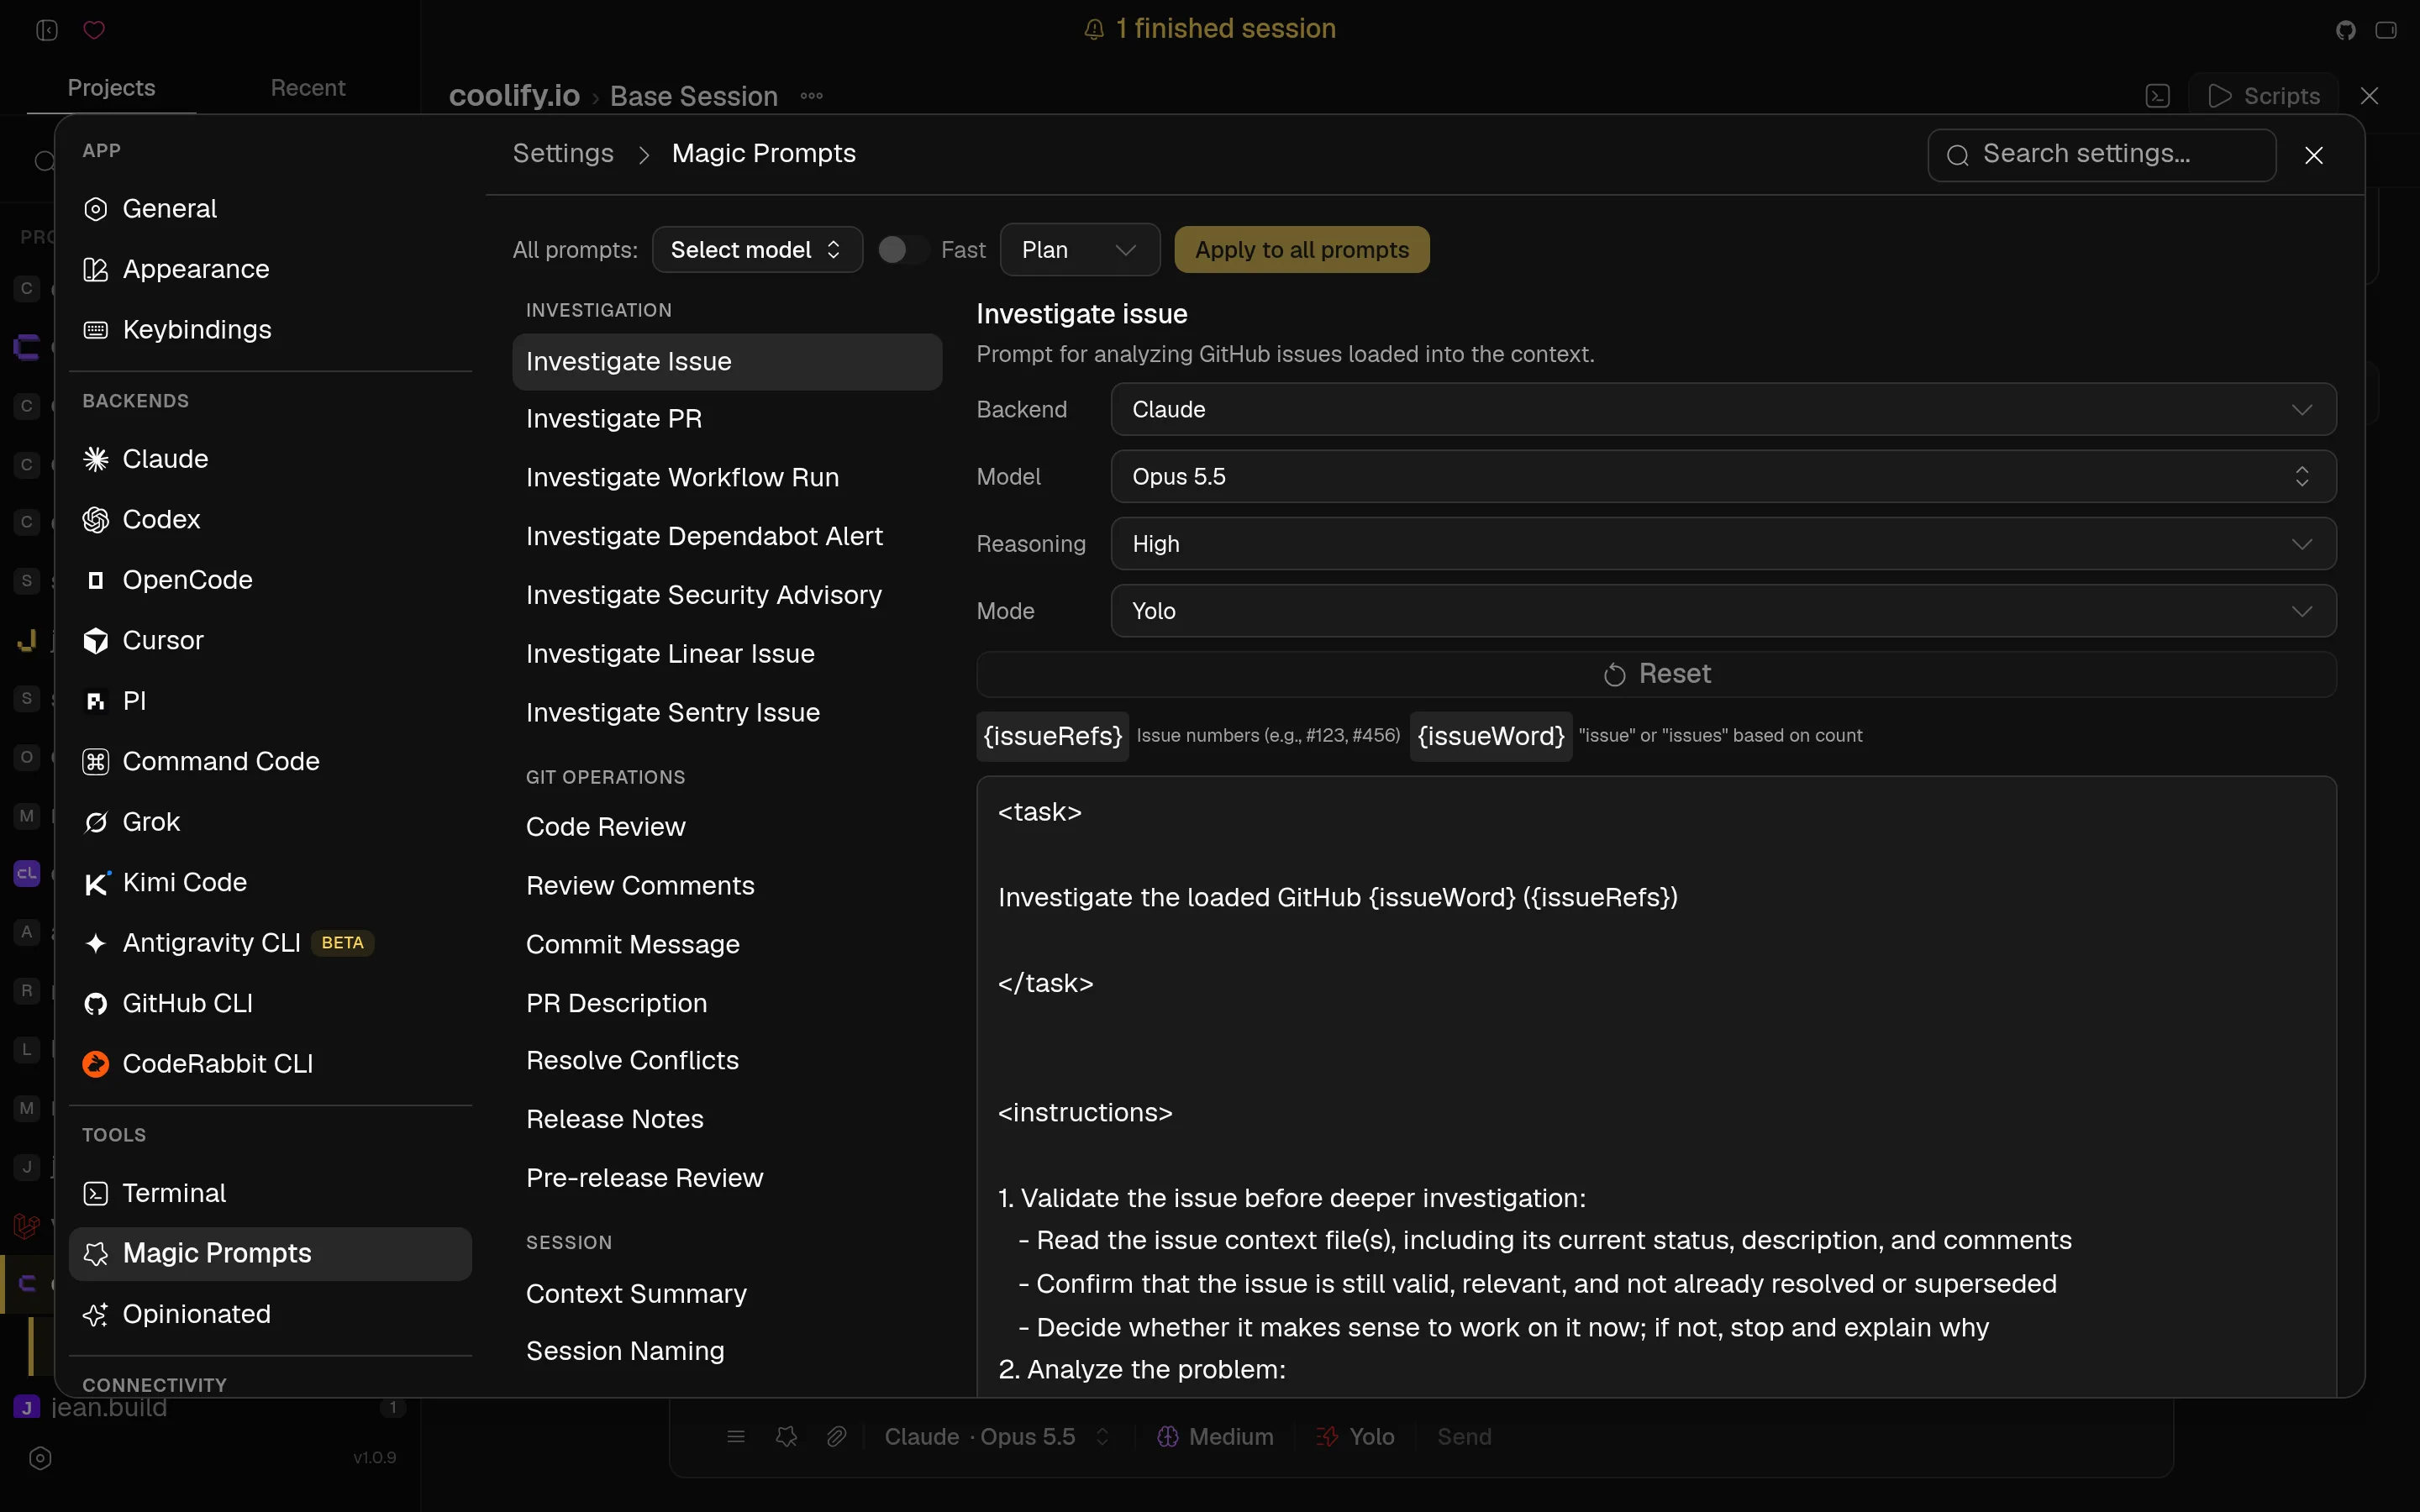Screen dimensions: 2420x1512
Task: Select Investigate Linear Issue prompt
Action: pos(727,654)
